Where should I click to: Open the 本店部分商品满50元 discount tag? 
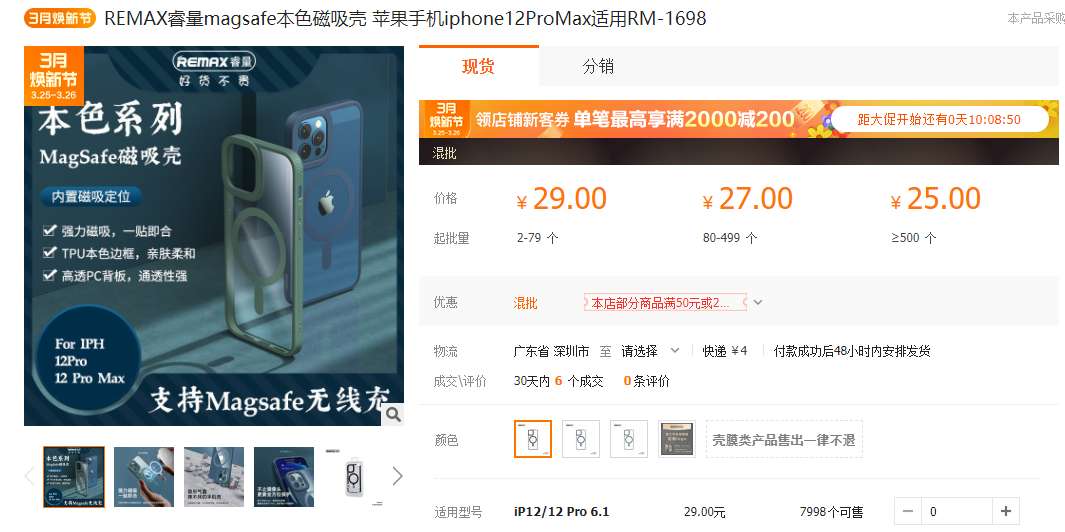pos(665,302)
